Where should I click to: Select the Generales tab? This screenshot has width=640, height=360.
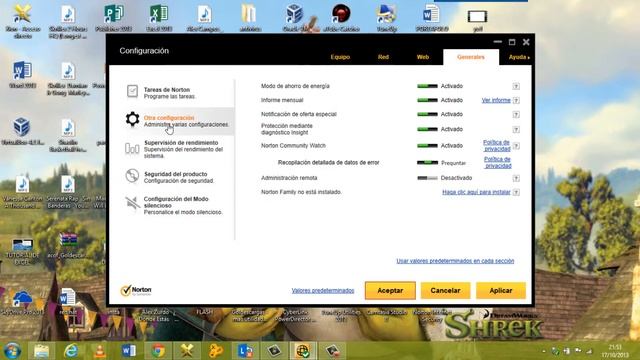471,57
